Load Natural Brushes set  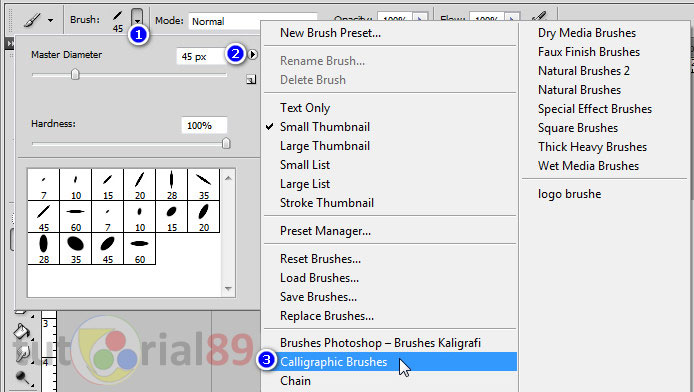tap(579, 90)
